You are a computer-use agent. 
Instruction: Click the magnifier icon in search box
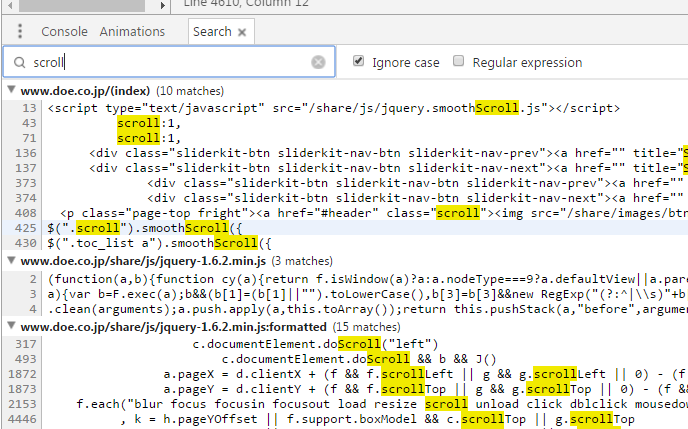point(19,62)
